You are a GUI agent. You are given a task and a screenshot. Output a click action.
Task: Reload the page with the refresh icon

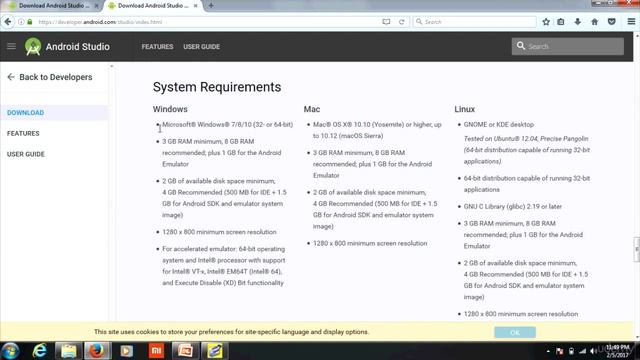[x=402, y=22]
